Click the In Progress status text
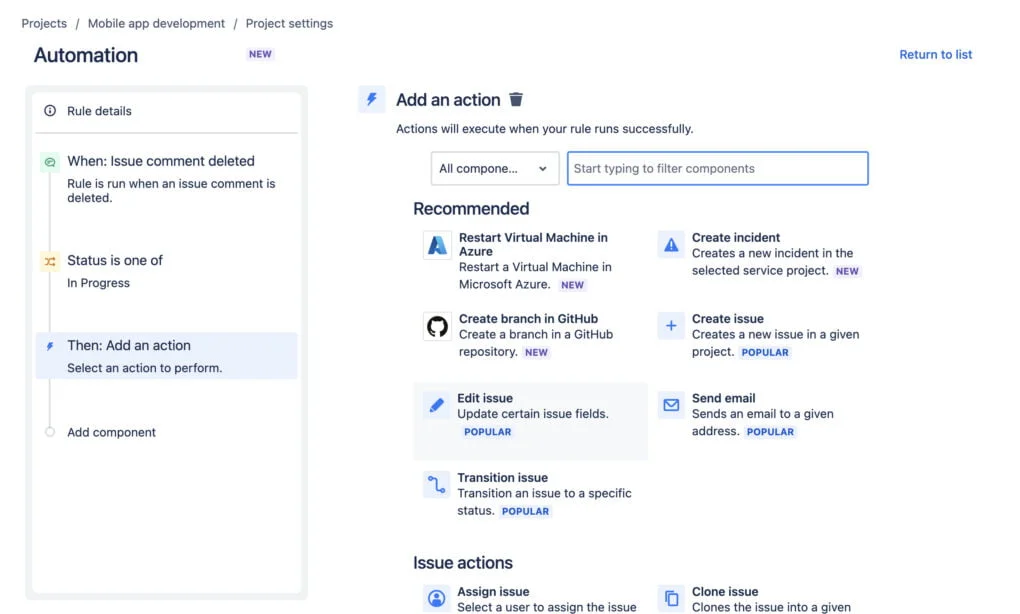This screenshot has height=614, width=1020. (x=98, y=283)
